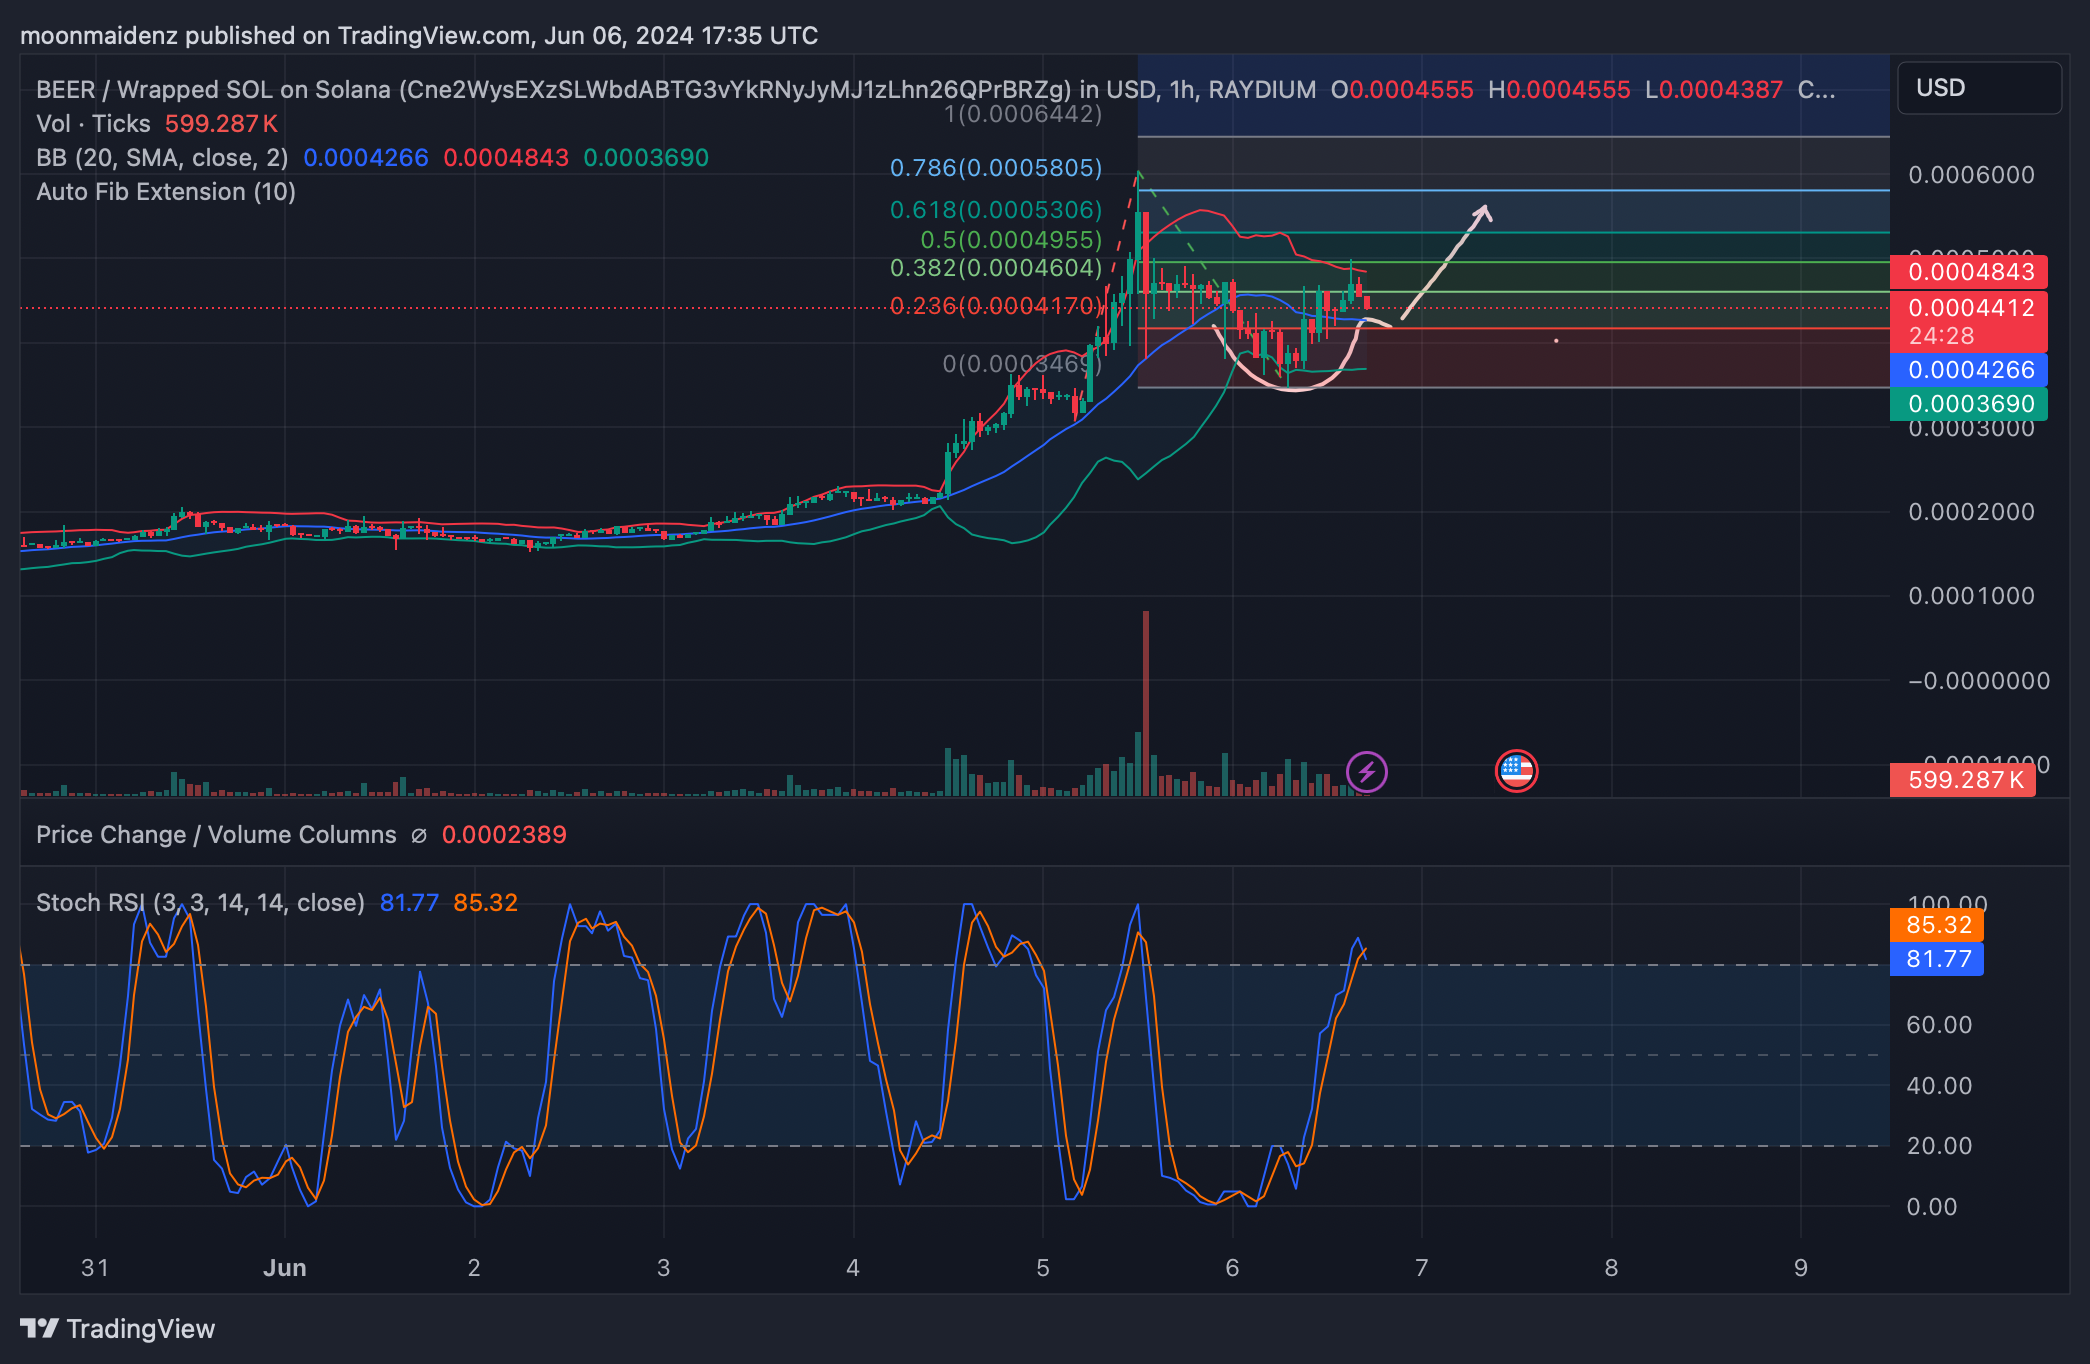Click the US flag economic event icon
The height and width of the screenshot is (1364, 2090).
(x=1516, y=772)
